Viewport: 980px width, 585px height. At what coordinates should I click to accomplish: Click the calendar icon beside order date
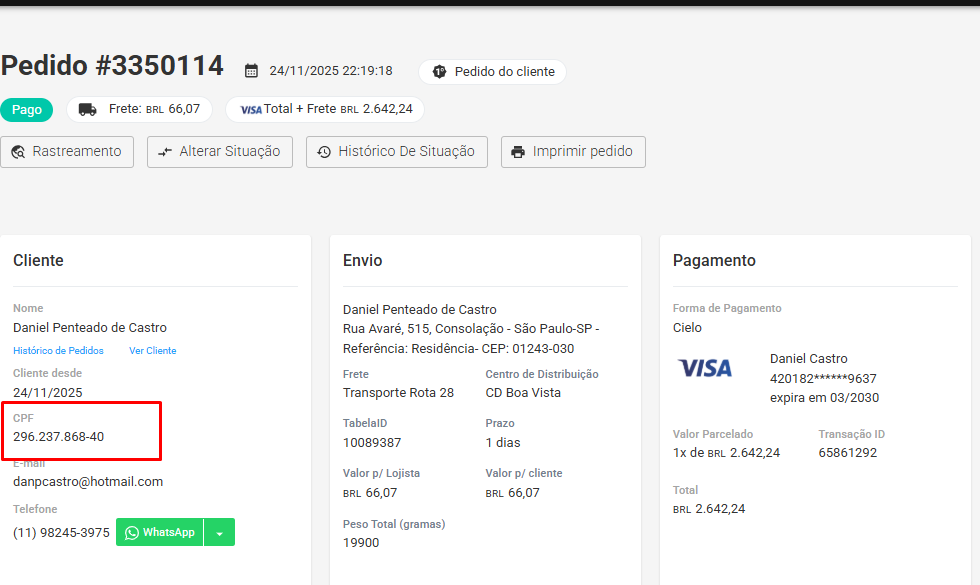point(251,71)
